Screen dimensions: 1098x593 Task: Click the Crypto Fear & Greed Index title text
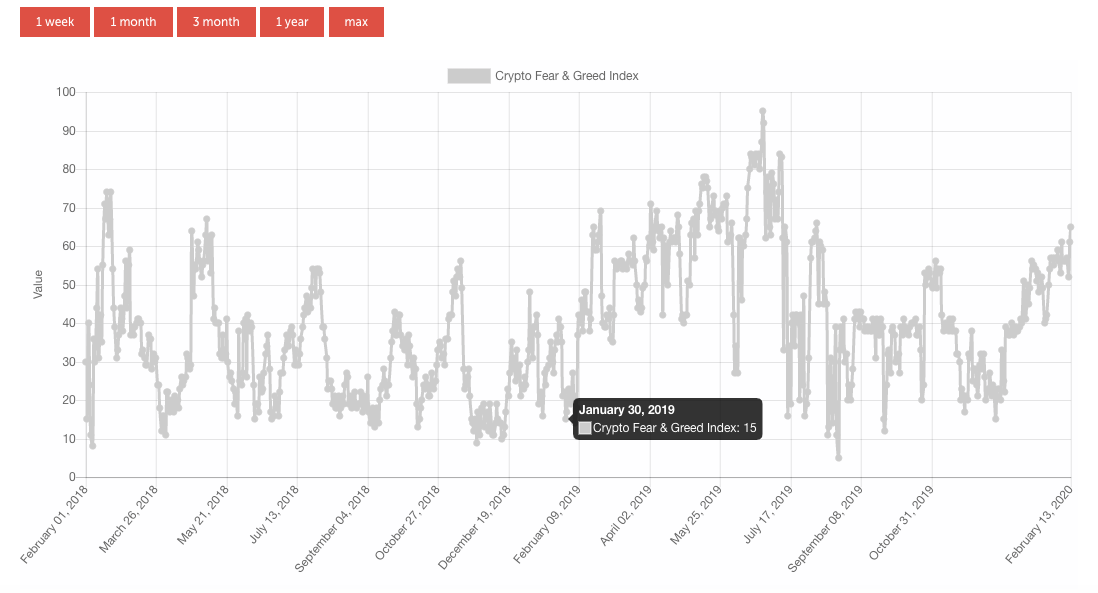coord(567,75)
